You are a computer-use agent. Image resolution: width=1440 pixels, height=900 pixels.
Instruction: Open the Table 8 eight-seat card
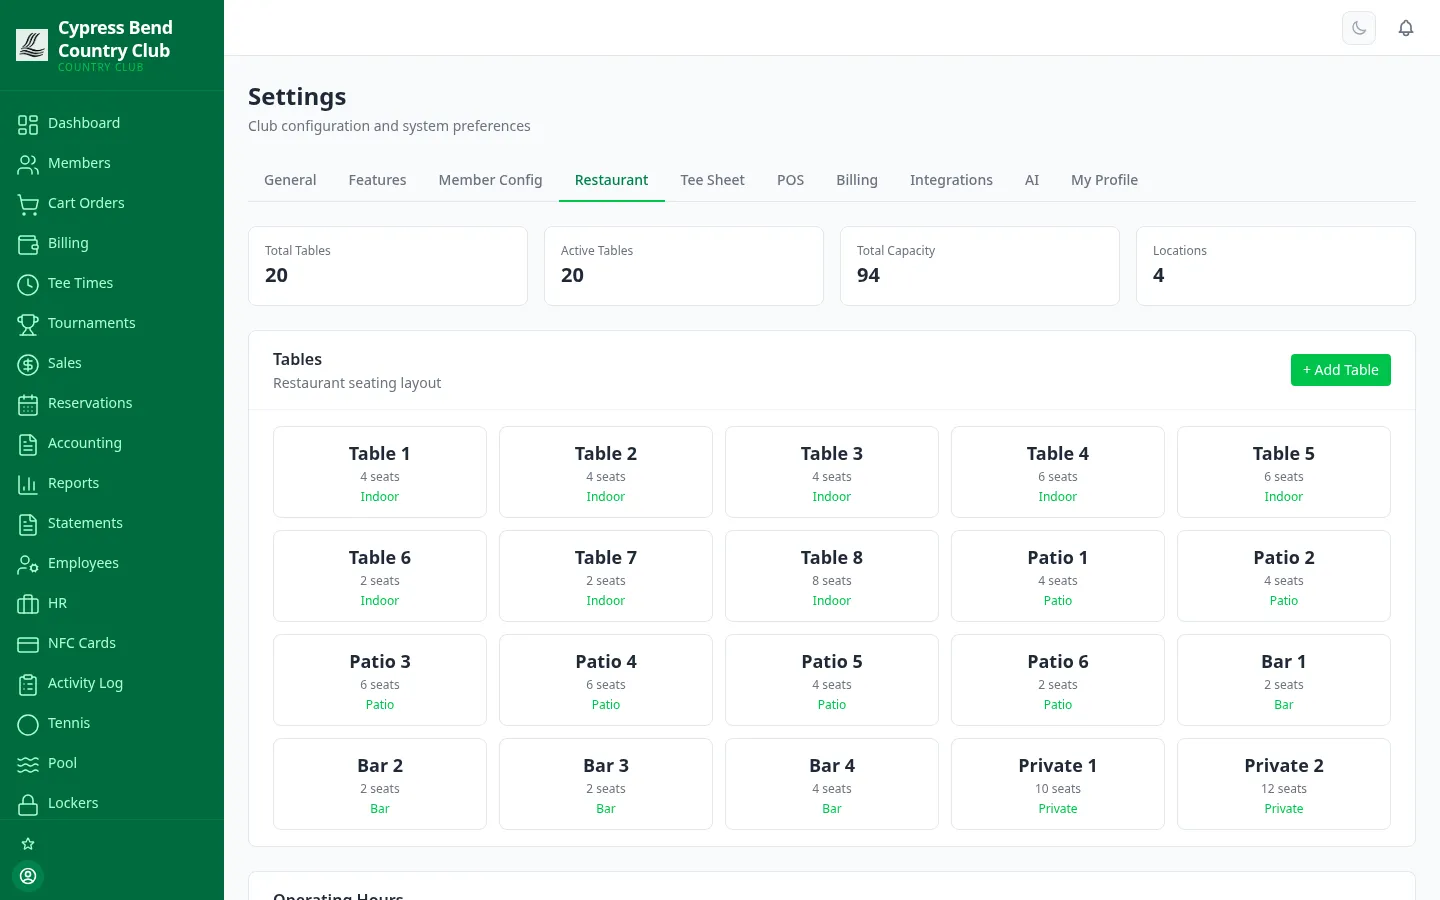click(x=832, y=576)
